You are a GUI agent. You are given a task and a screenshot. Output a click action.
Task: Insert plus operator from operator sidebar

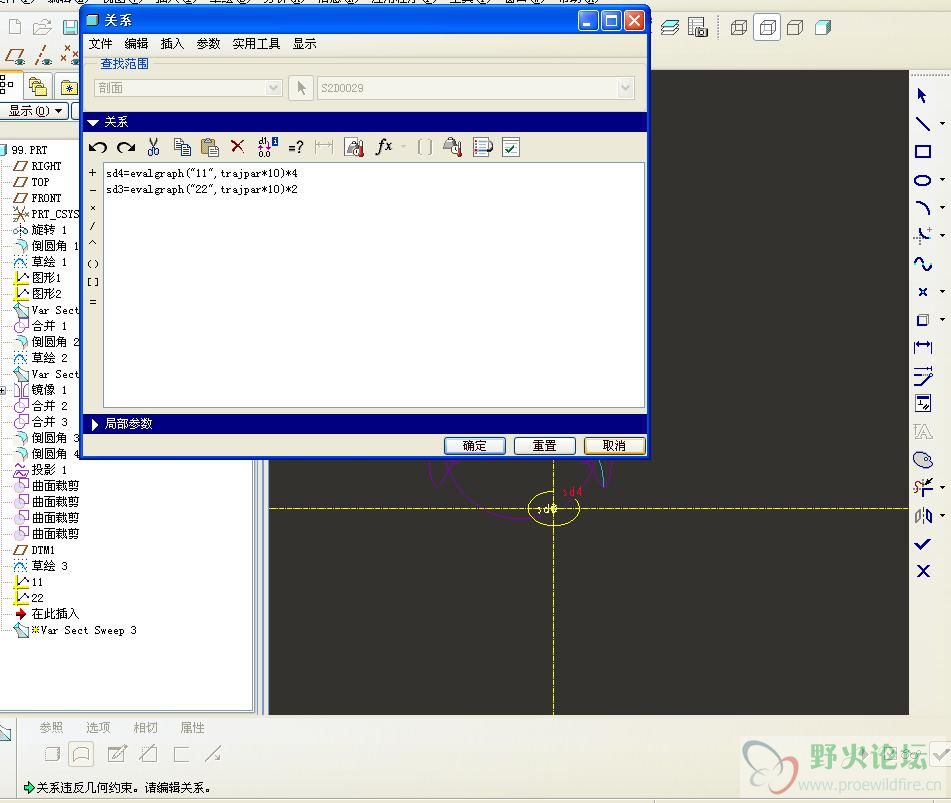tap(93, 173)
